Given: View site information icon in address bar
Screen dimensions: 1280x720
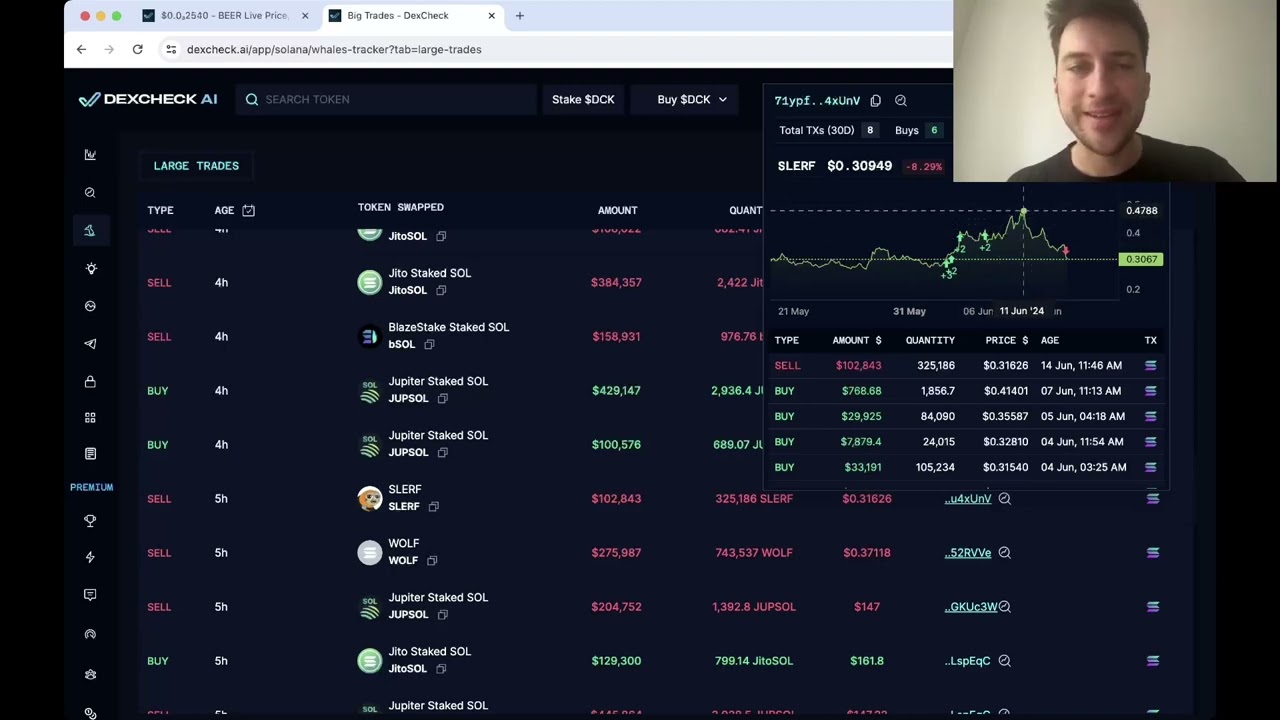Looking at the screenshot, I should point(171,49).
